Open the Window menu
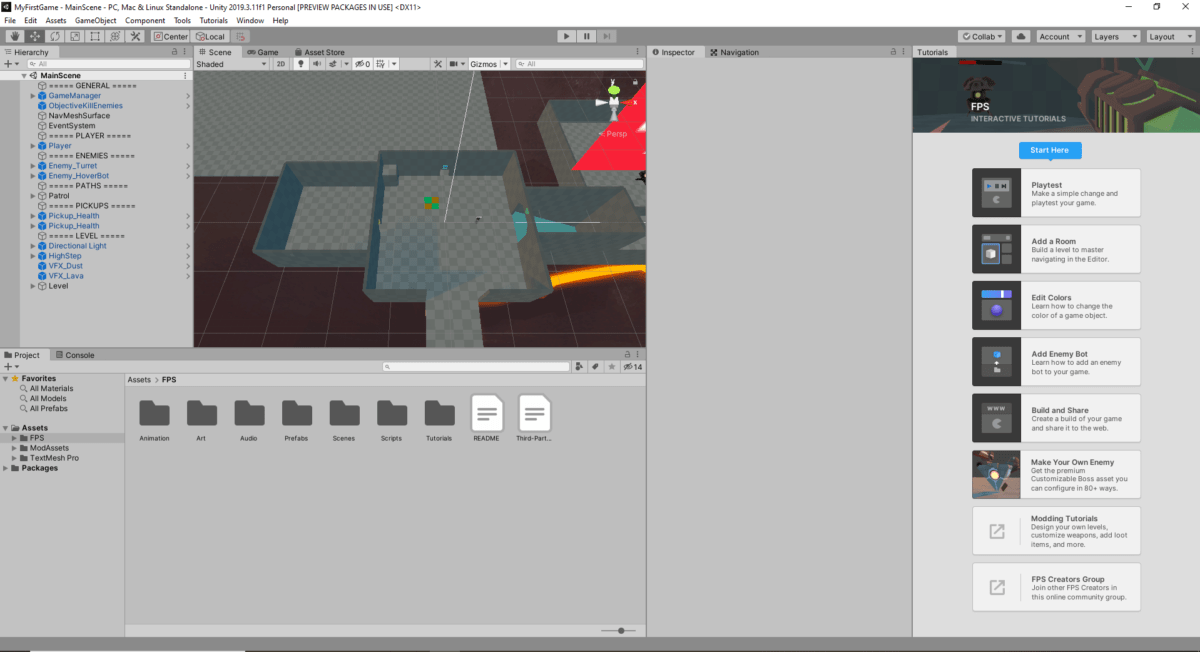The height and width of the screenshot is (652, 1200). (250, 19)
